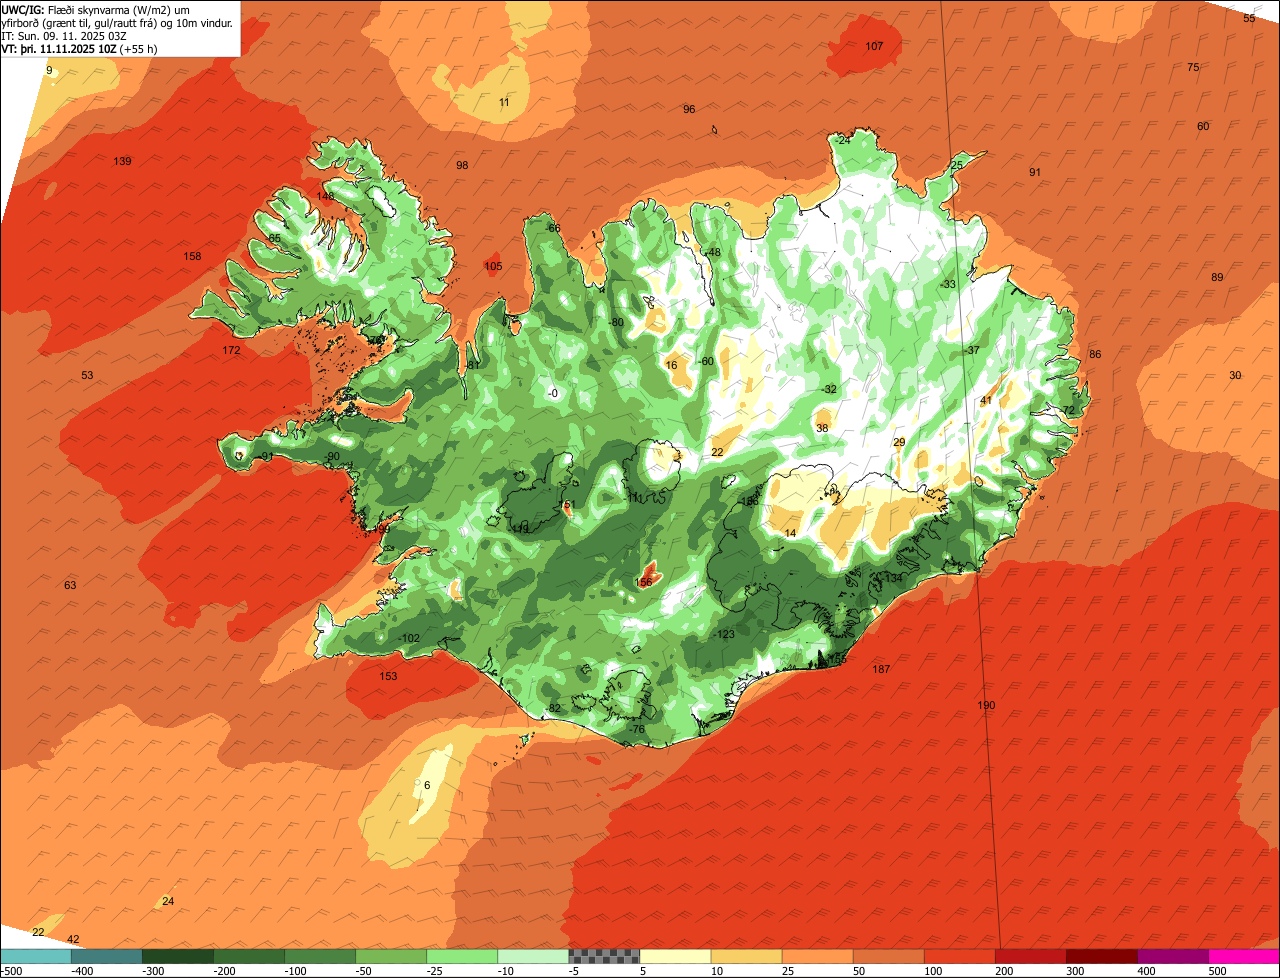The height and width of the screenshot is (978, 1280).
Task: Click the map value 75
Action: click(1193, 67)
